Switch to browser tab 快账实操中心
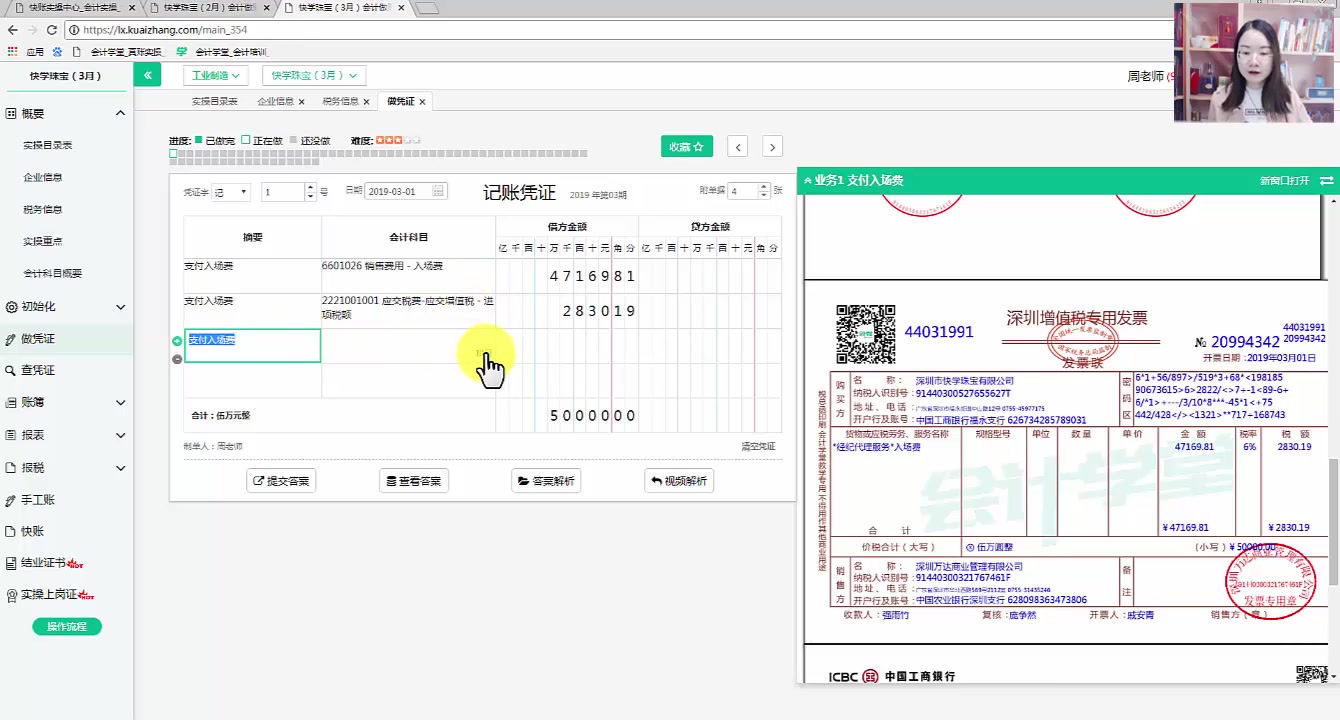The width and height of the screenshot is (1340, 720). (x=73, y=8)
